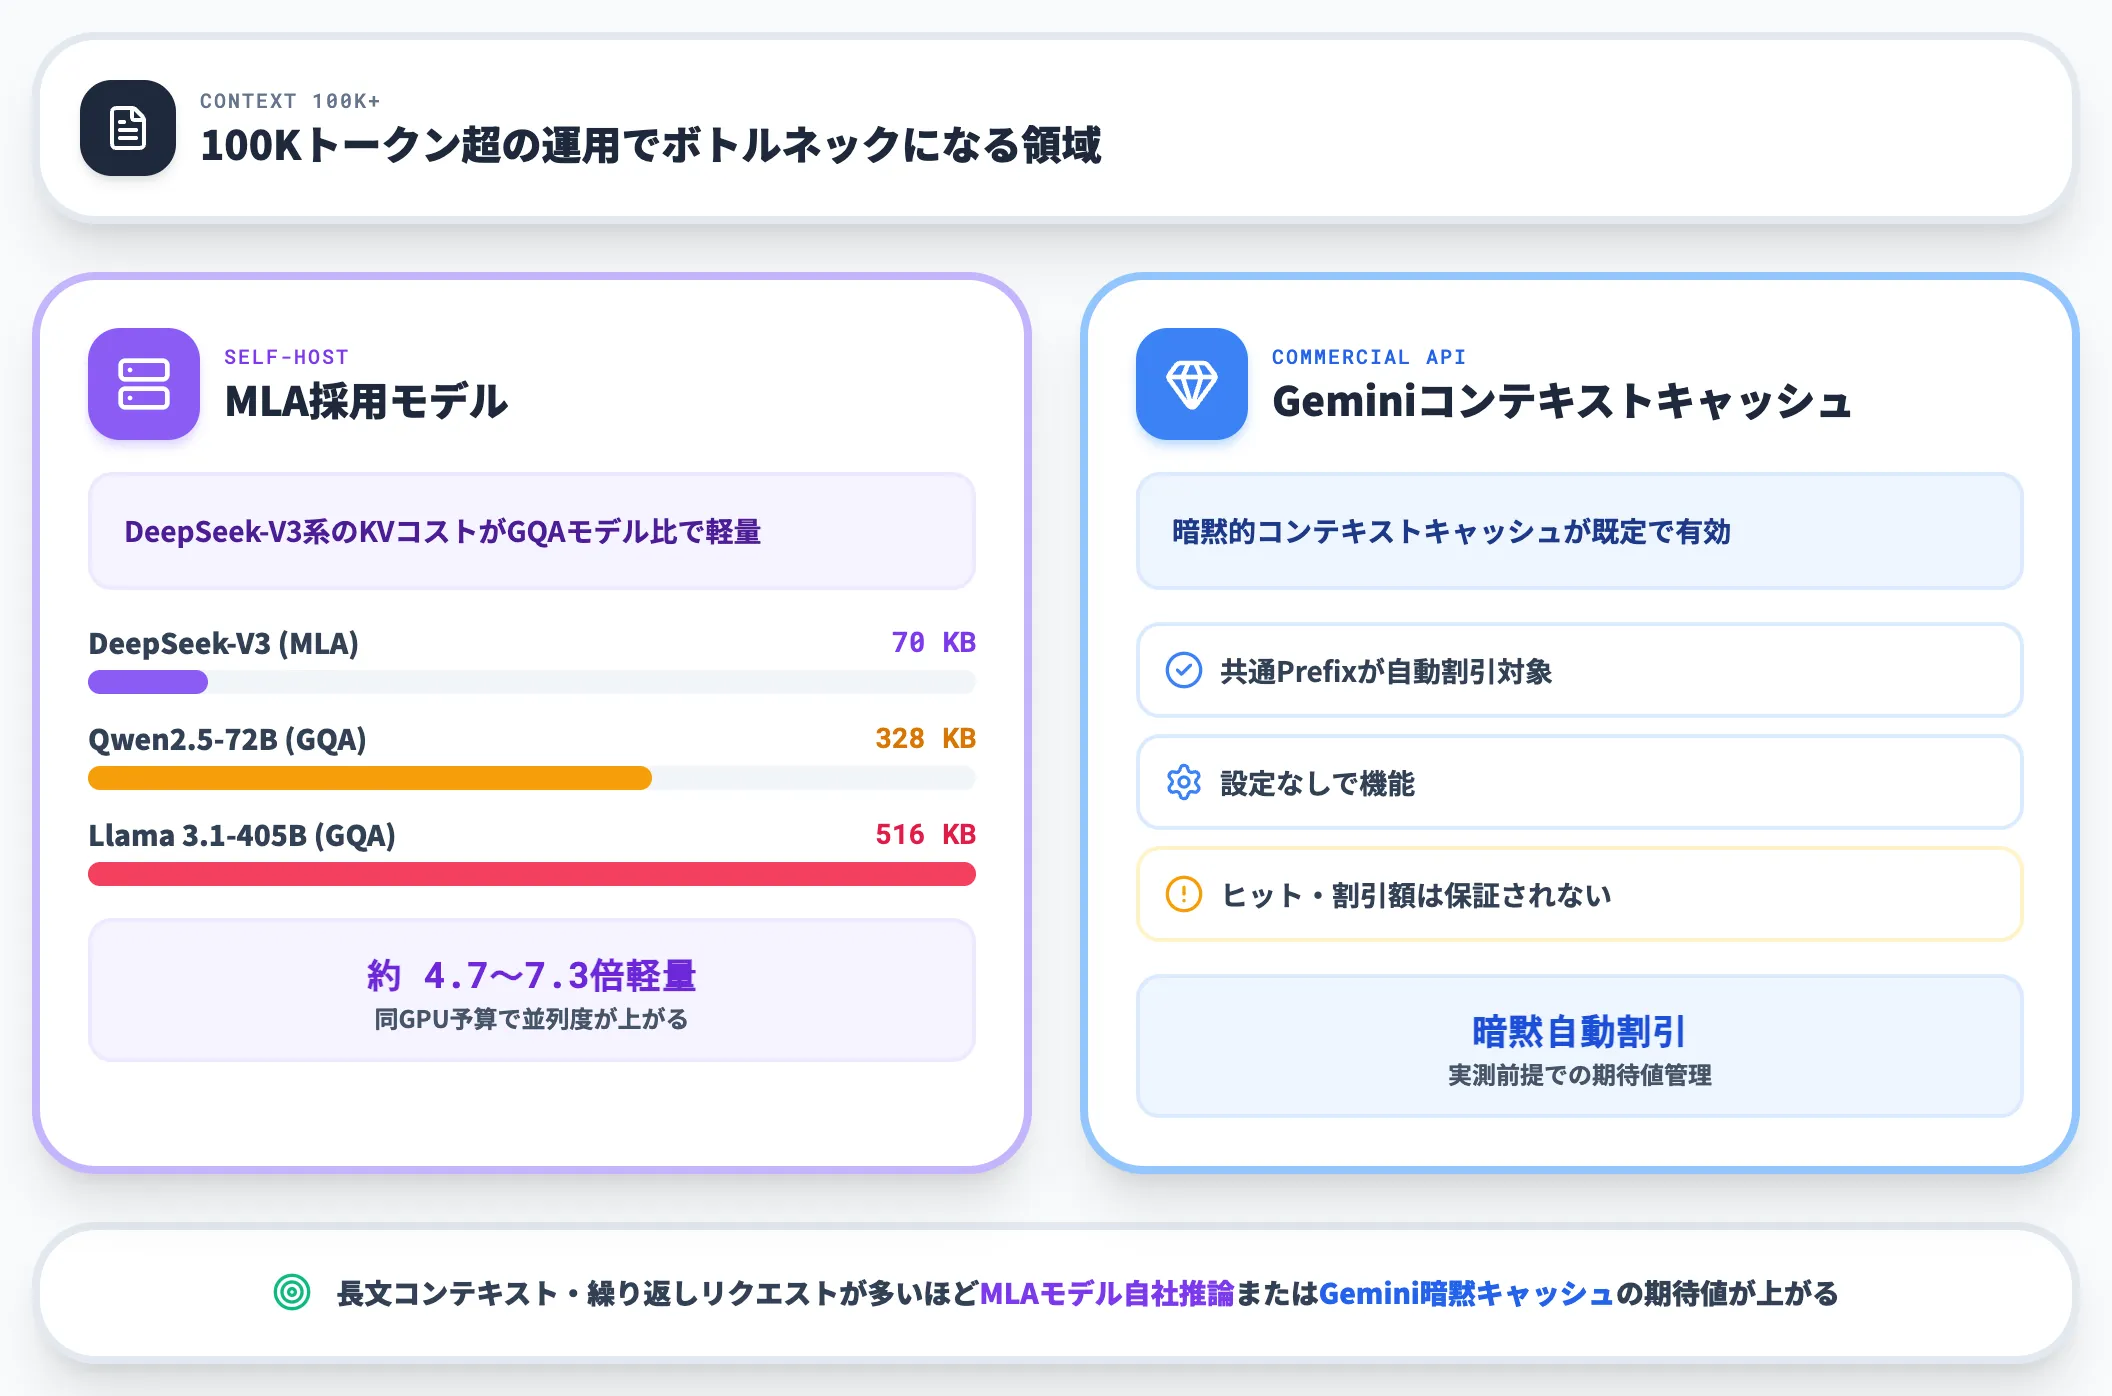Click the checkmark icon beside 共通Prefixが自動割引対象
The height and width of the screenshot is (1396, 2112).
tap(1184, 670)
